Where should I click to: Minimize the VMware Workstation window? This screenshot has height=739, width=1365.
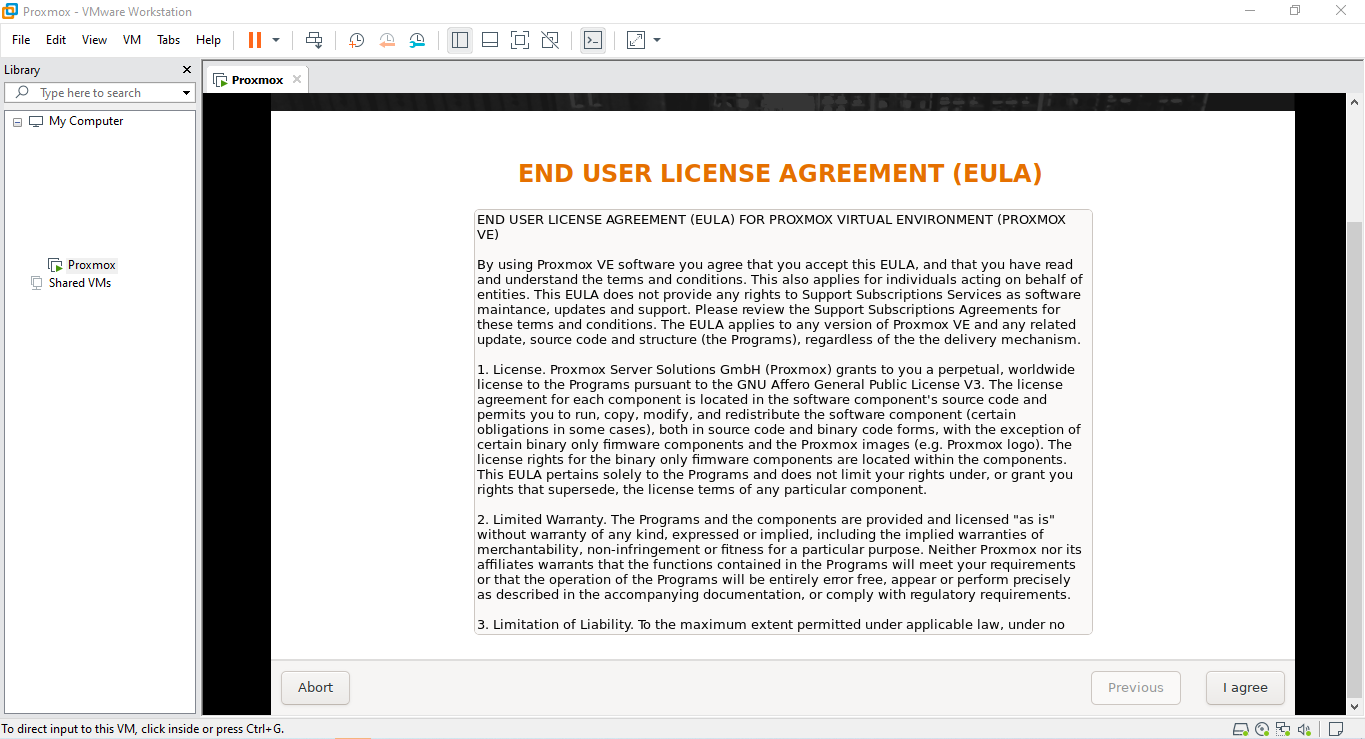coord(1249,11)
